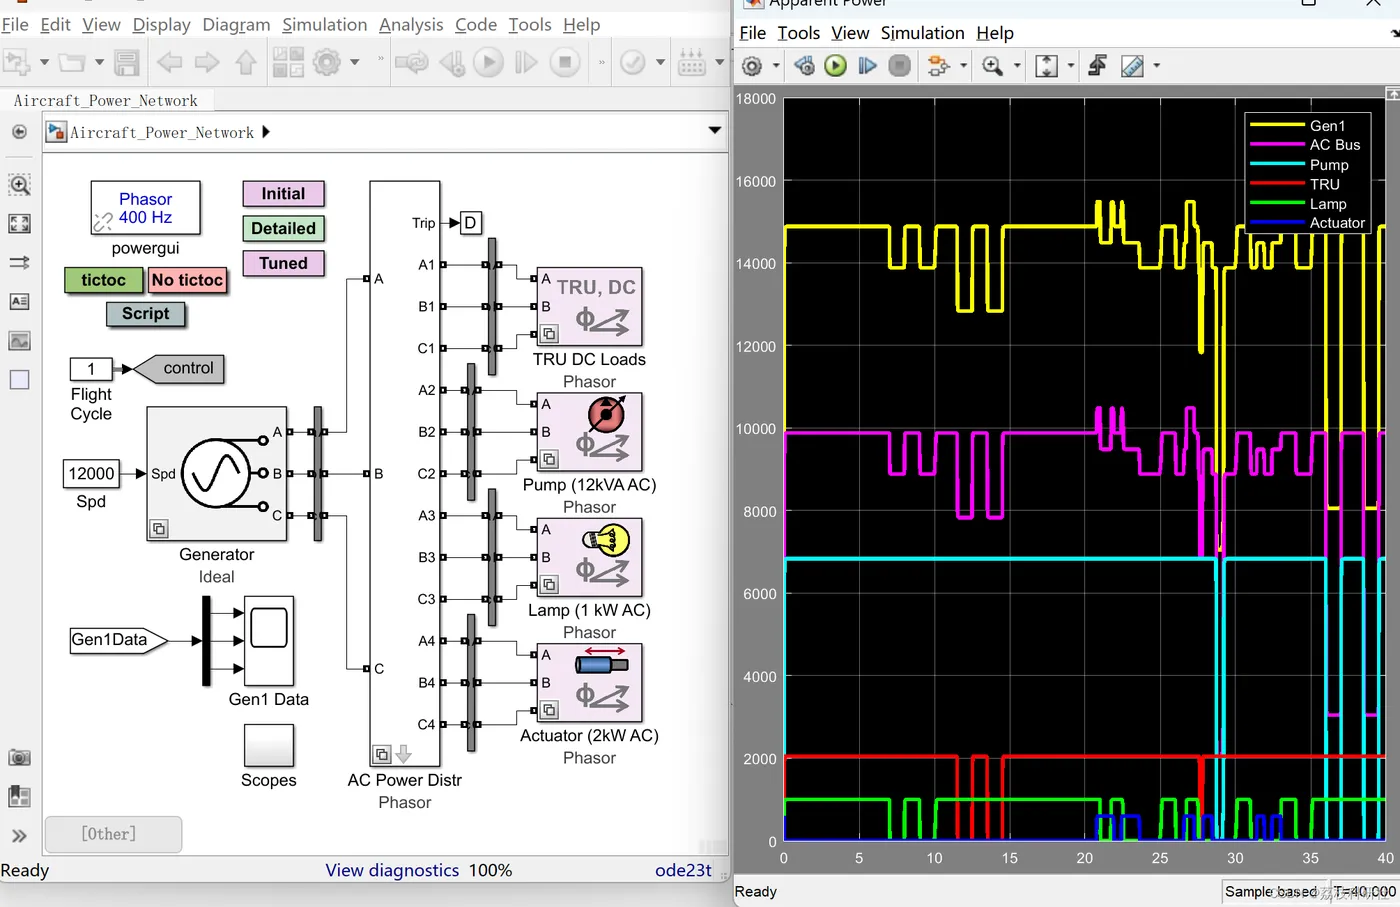Click the Annotation text palette icon

click(19, 302)
